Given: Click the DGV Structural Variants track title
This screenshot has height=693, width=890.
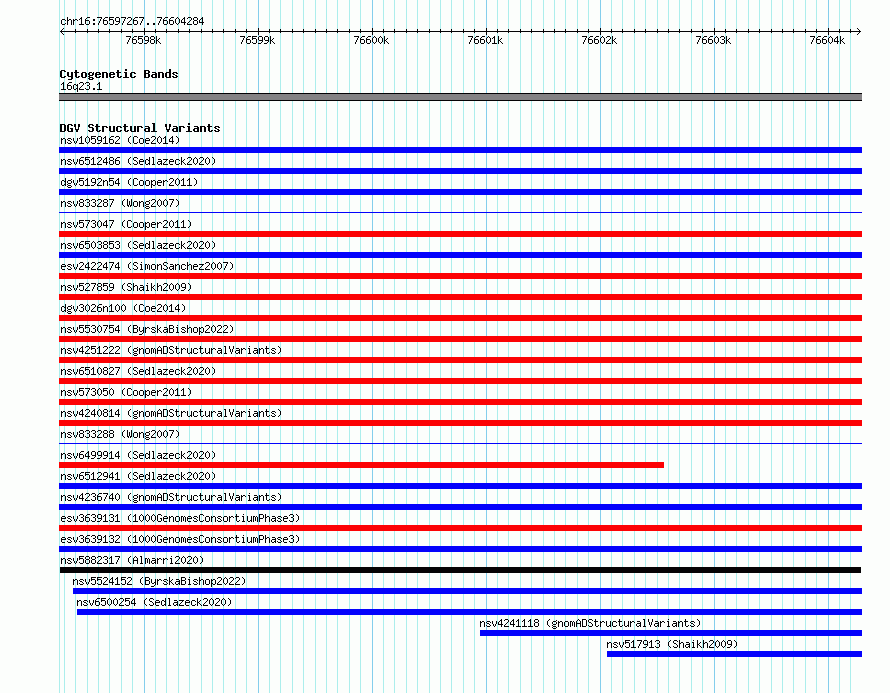Looking at the screenshot, I should (140, 128).
